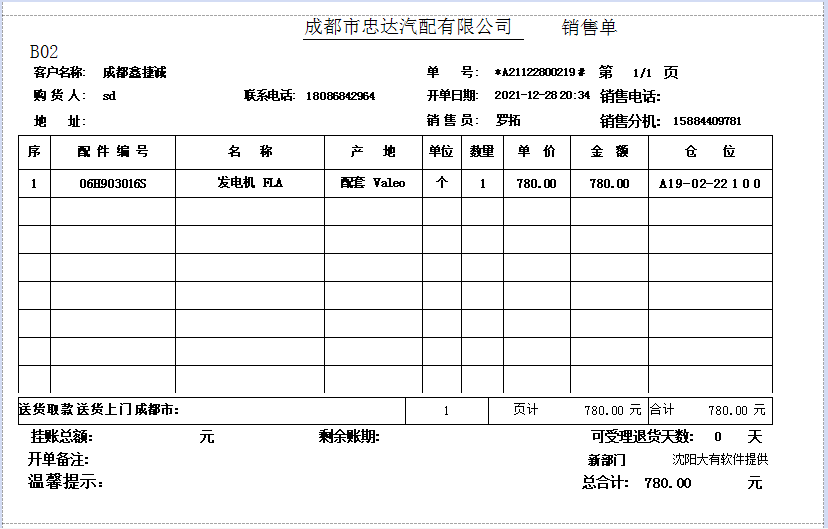Click the company title 成都市忠达汽配有限公司
Image resolution: width=828 pixels, height=529 pixels.
point(408,27)
